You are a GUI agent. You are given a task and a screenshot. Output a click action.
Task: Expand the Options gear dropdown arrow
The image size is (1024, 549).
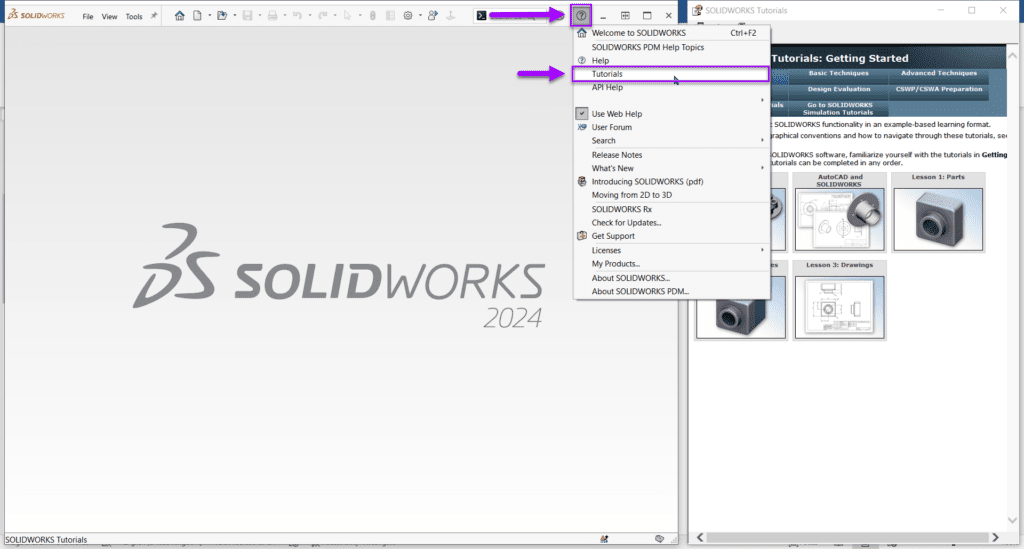pos(420,16)
